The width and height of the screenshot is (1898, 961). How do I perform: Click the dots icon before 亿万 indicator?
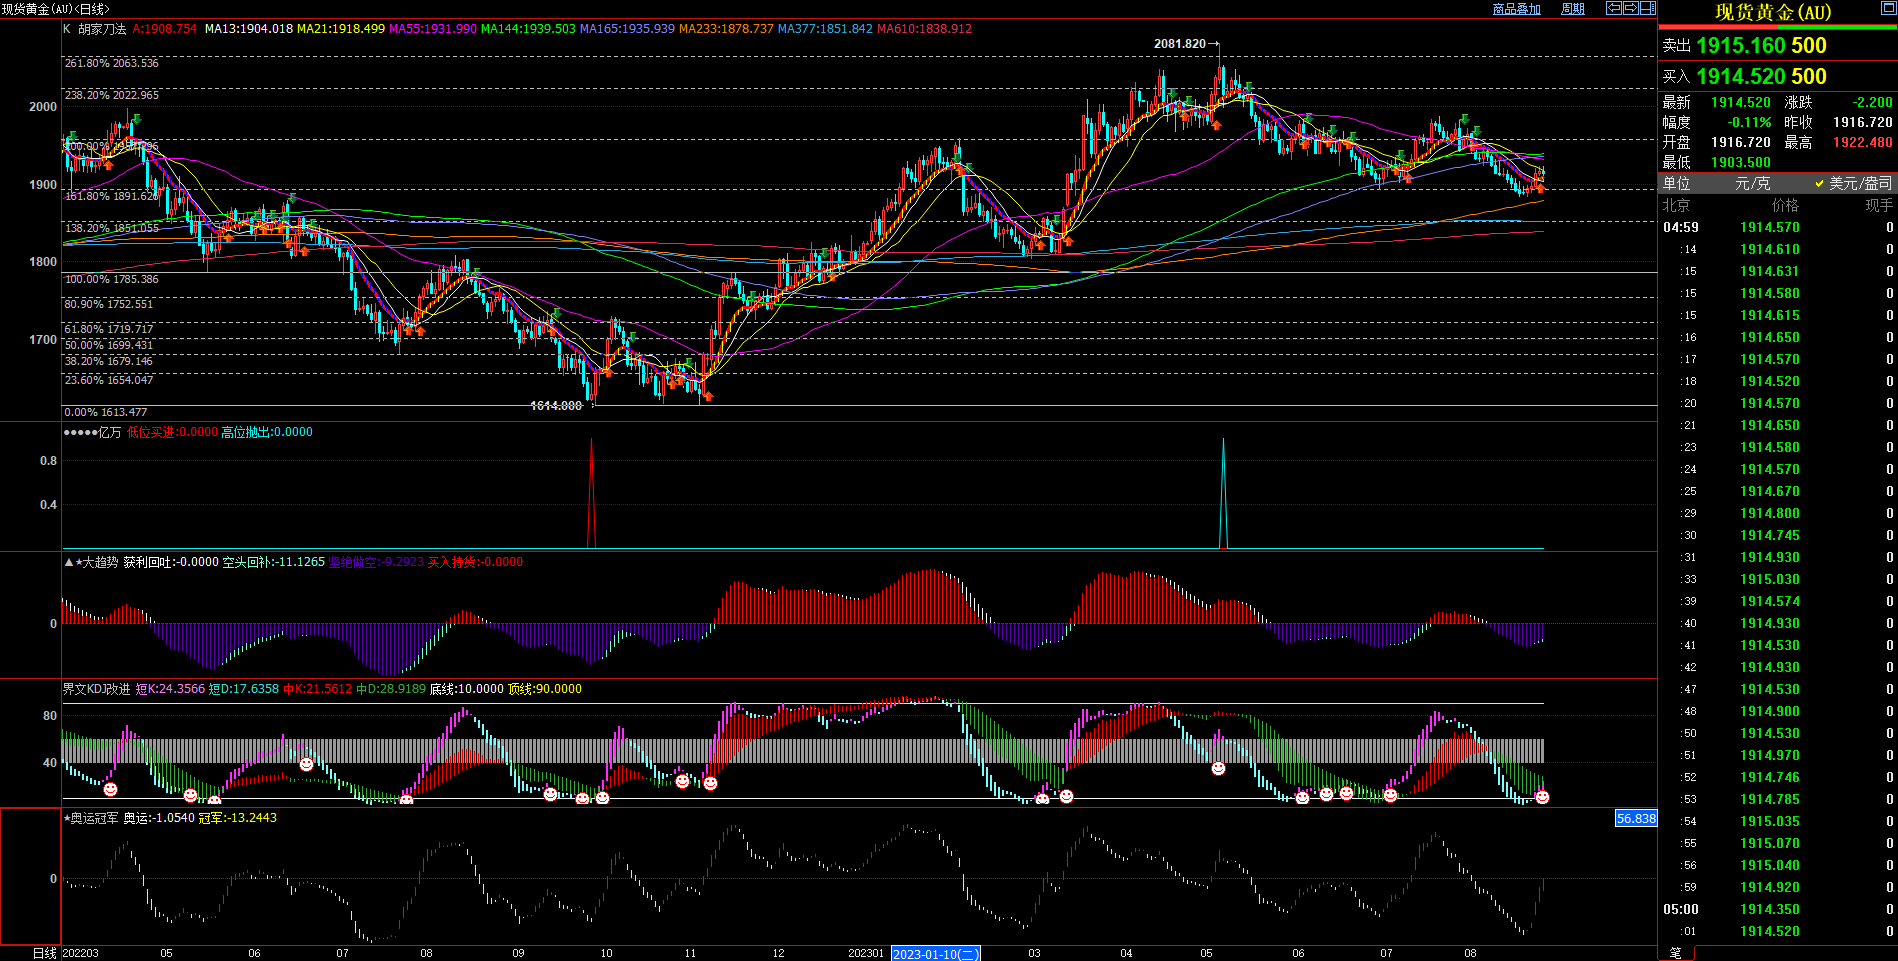(79, 432)
